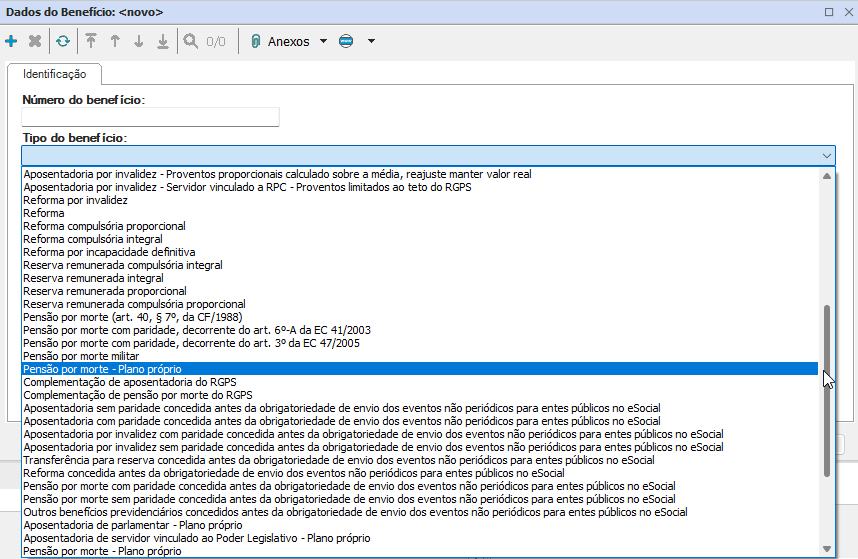
Task: Select 'Reforma concedida antes da obrigatoriedade' option
Action: (420, 473)
